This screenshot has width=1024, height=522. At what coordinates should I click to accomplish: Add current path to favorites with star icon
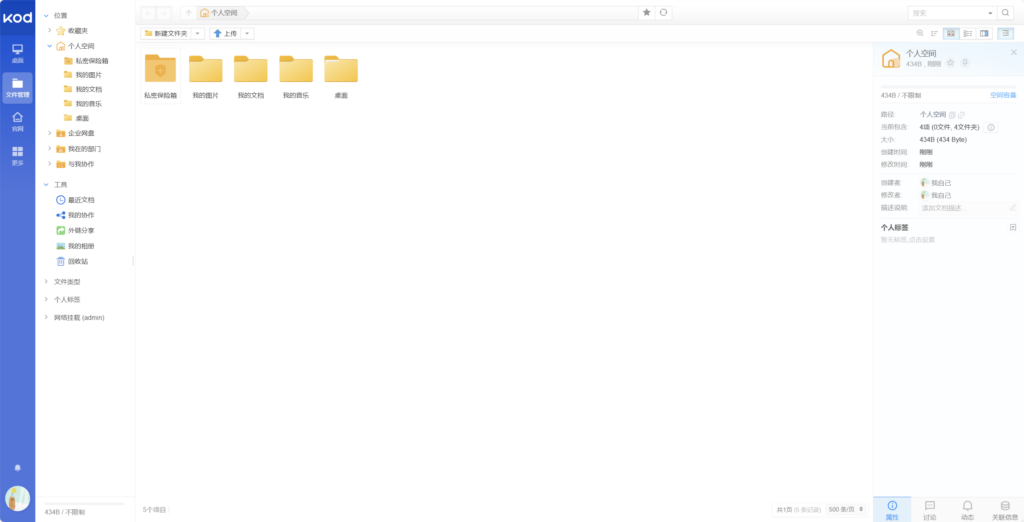646,12
